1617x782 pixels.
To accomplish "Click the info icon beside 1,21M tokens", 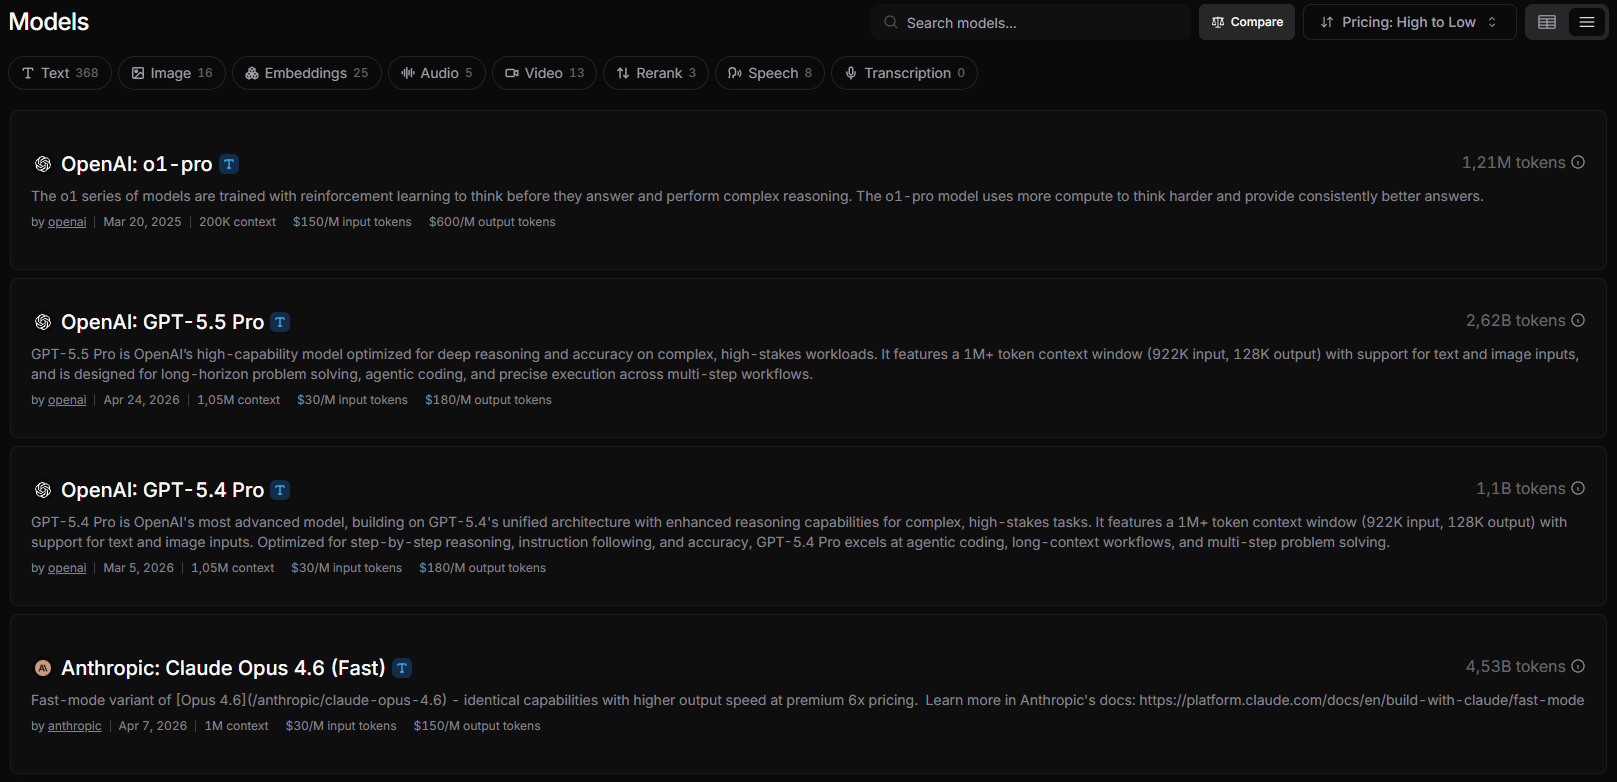I will 1578,162.
